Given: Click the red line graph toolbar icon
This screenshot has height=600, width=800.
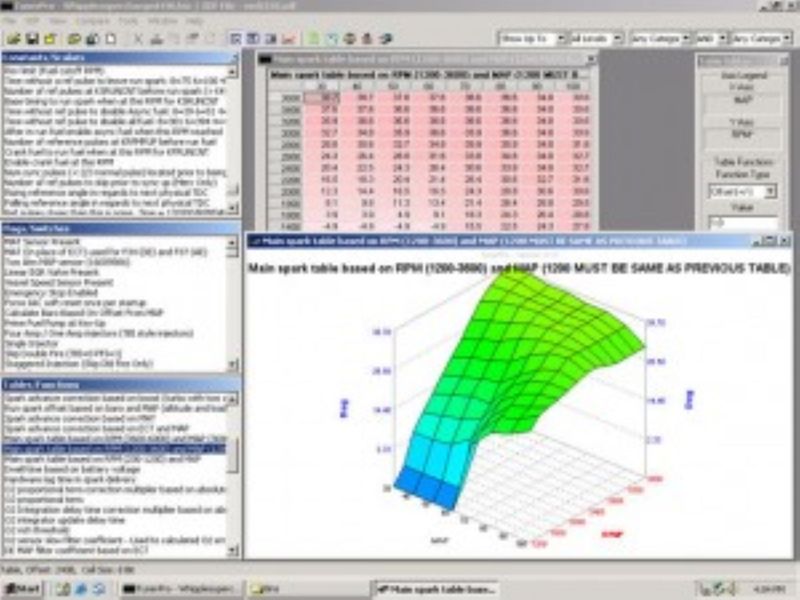Looking at the screenshot, I should coord(287,39).
